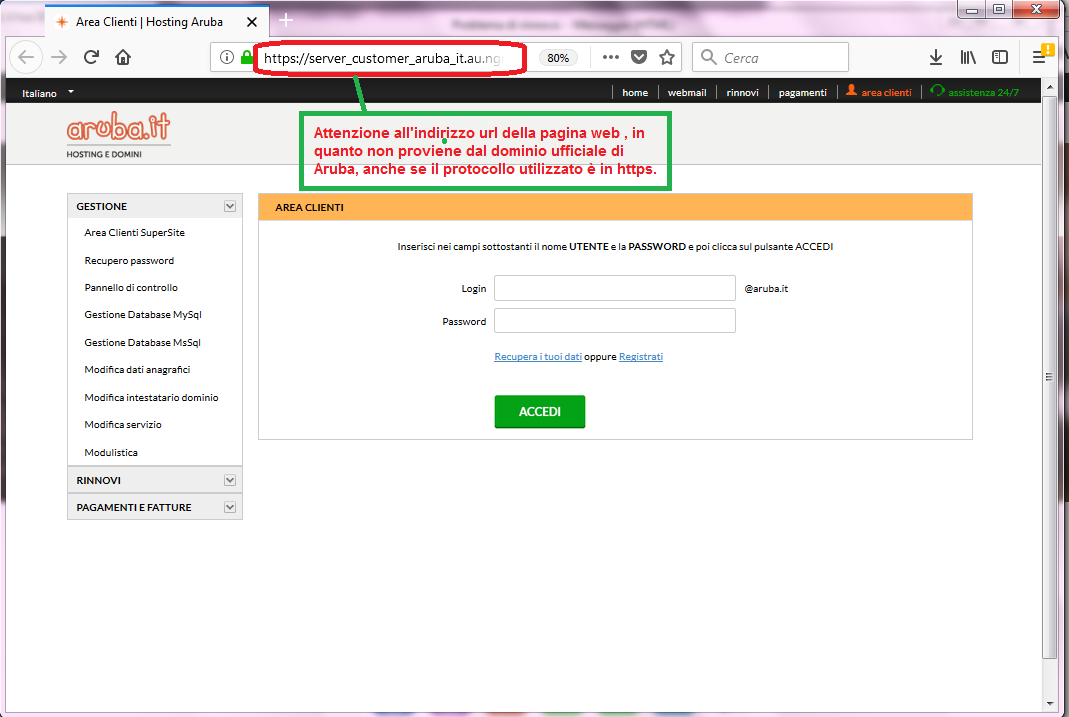This screenshot has width=1069, height=717.
Task: Click the Password text field
Action: [x=615, y=321]
